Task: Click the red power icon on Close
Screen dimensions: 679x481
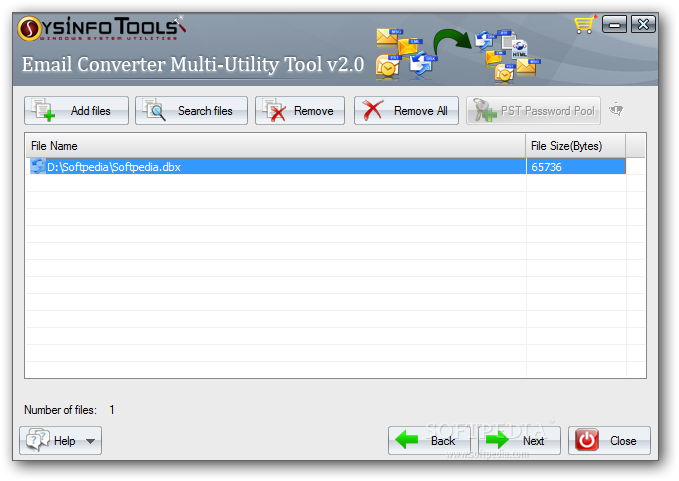Action: click(587, 440)
